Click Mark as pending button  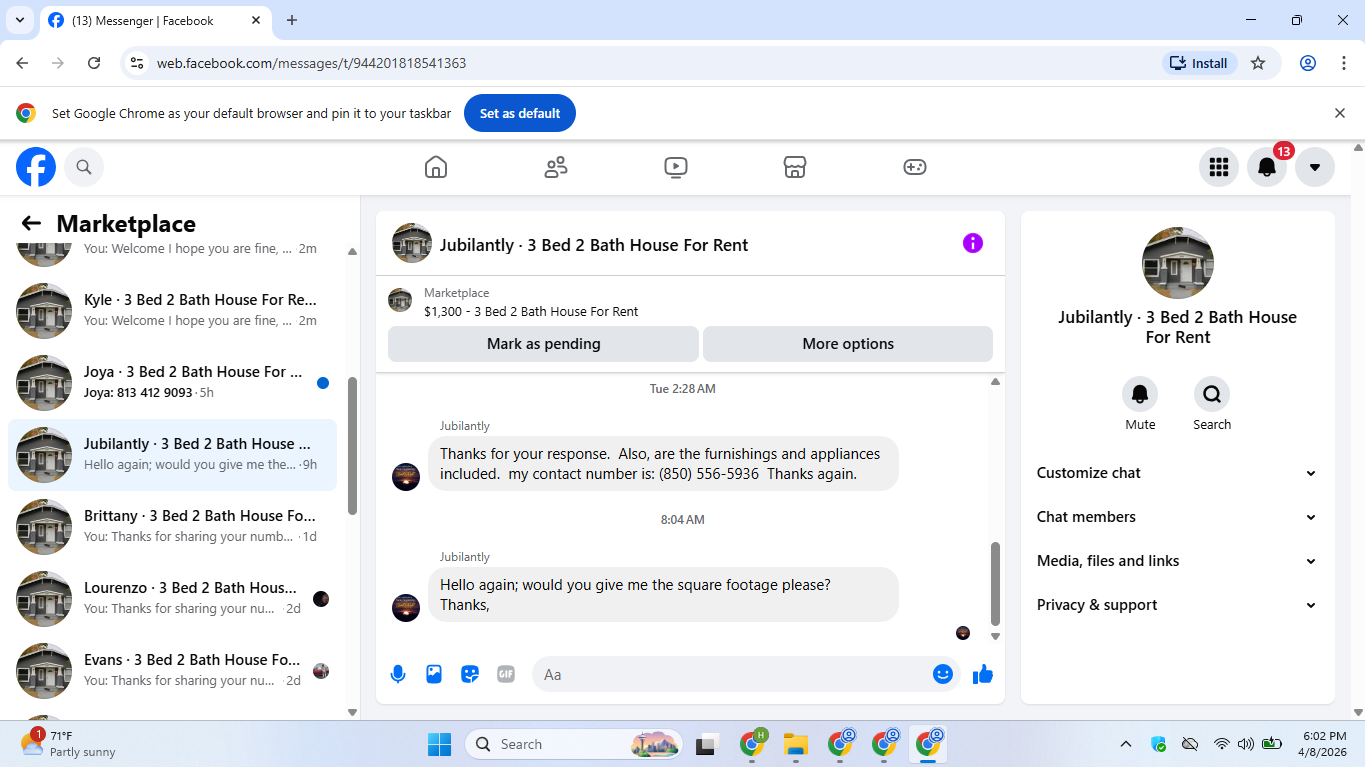(543, 343)
